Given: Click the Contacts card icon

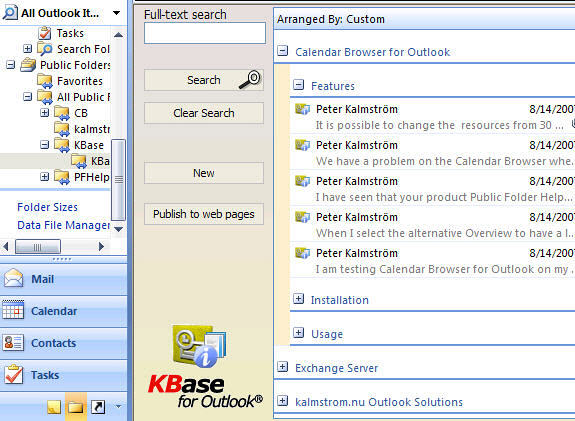Looking at the screenshot, I should pos(13,342).
